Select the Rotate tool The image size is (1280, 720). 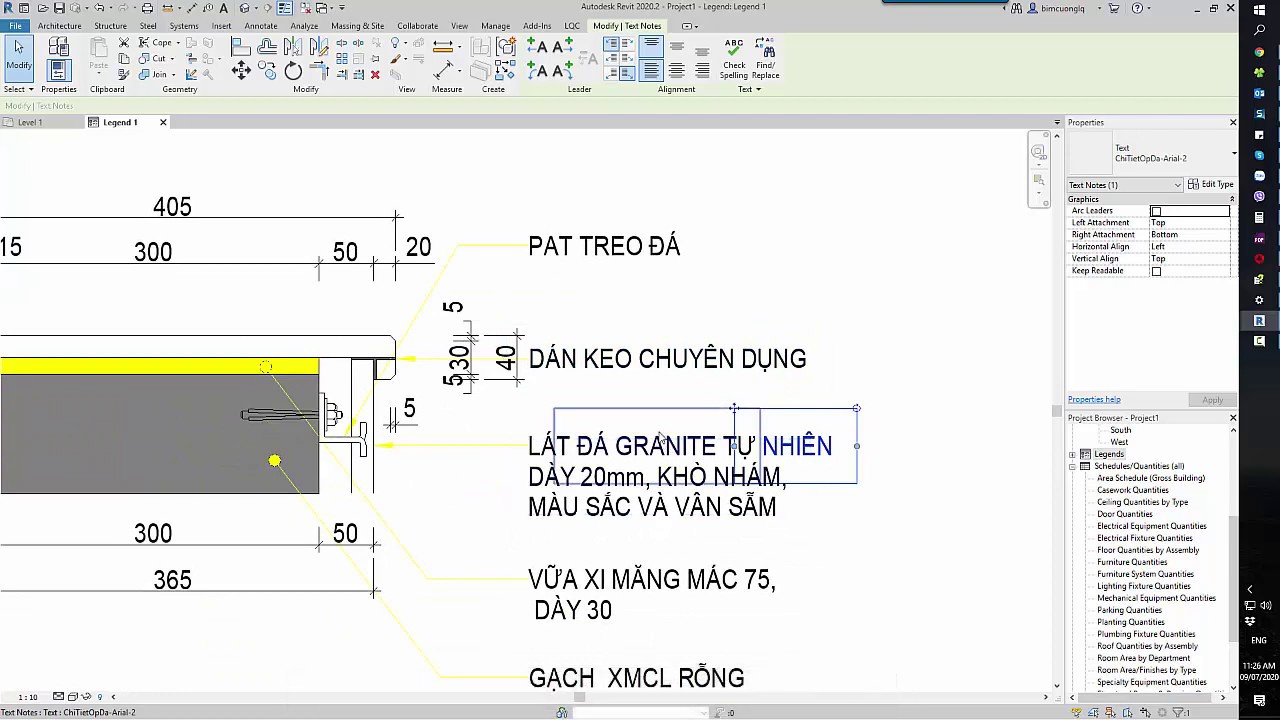click(293, 70)
